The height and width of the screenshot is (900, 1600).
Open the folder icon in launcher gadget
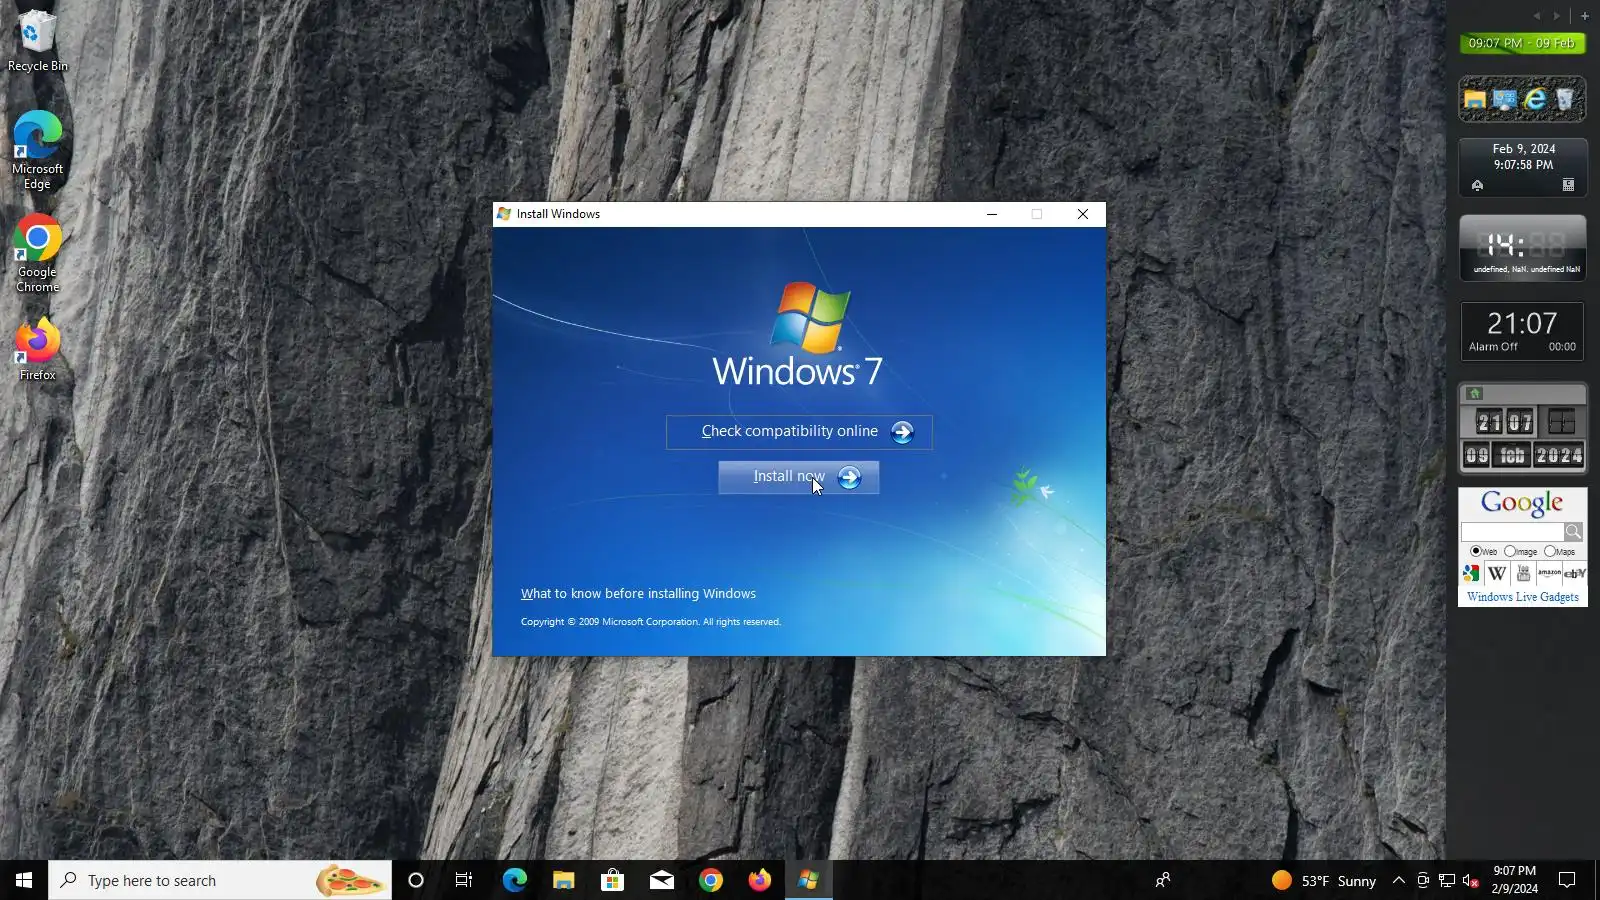[x=1474, y=99]
